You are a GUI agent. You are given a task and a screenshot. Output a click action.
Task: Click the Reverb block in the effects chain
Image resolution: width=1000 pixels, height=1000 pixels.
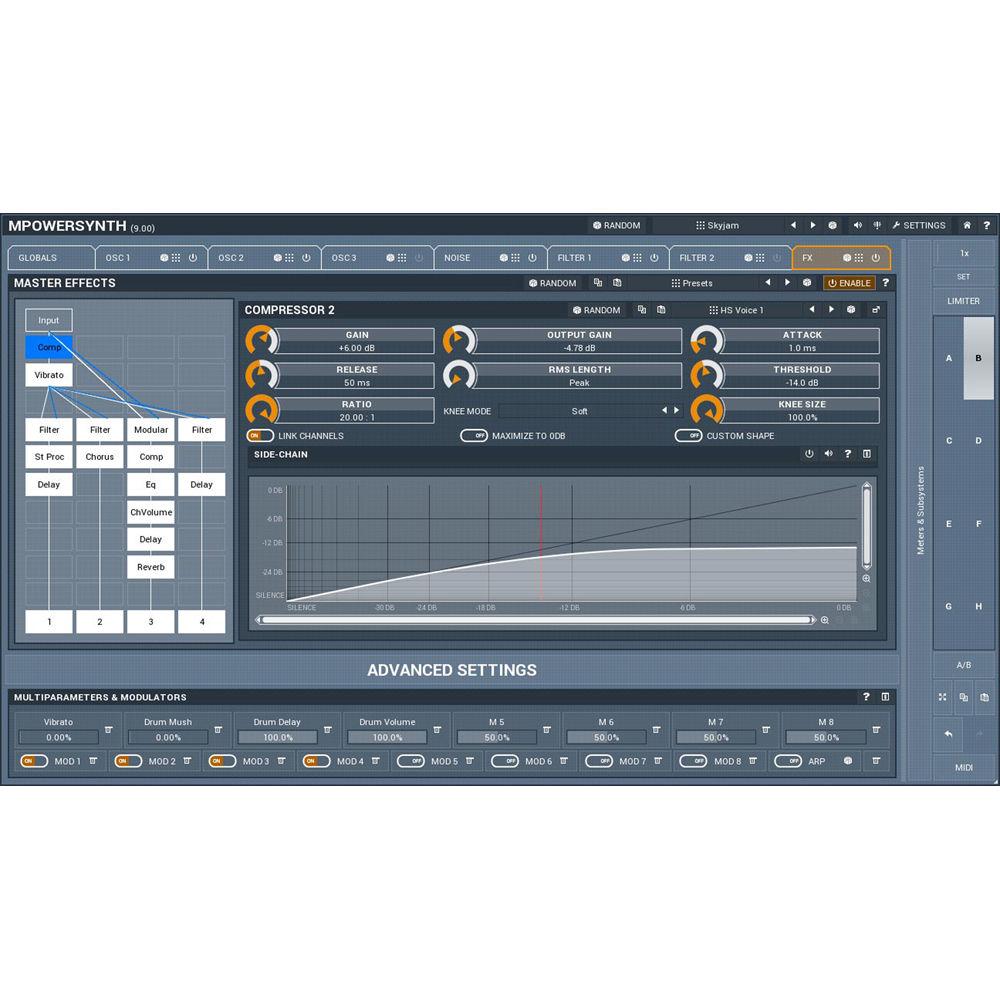tap(151, 567)
